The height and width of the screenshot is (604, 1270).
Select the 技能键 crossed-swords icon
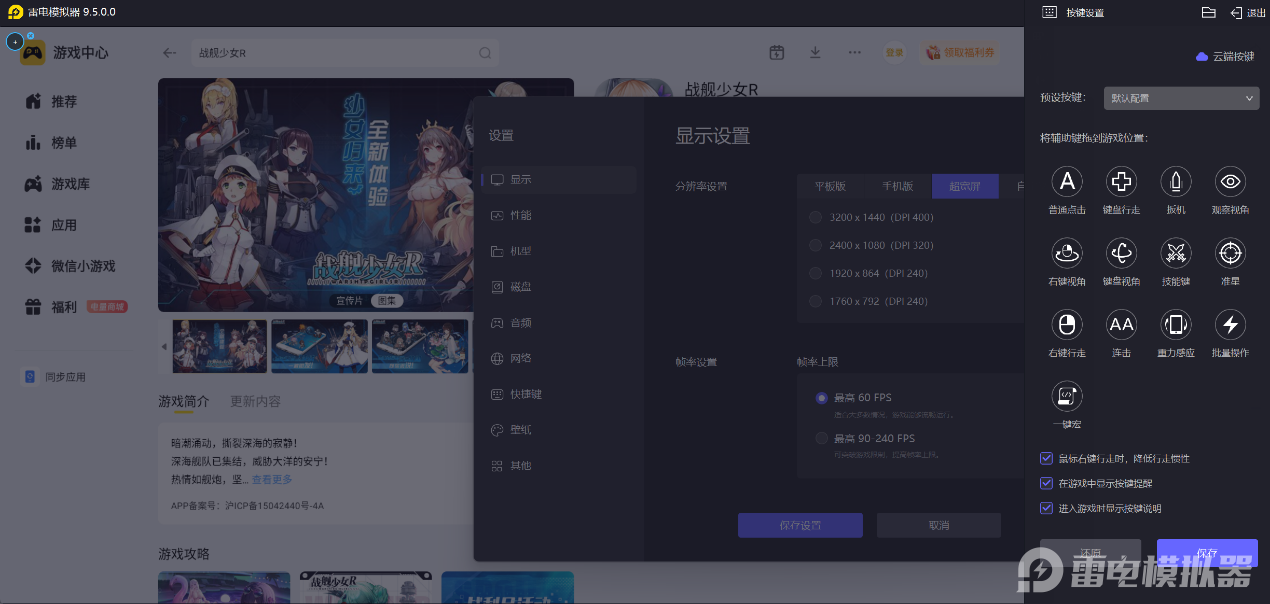[x=1175, y=253]
